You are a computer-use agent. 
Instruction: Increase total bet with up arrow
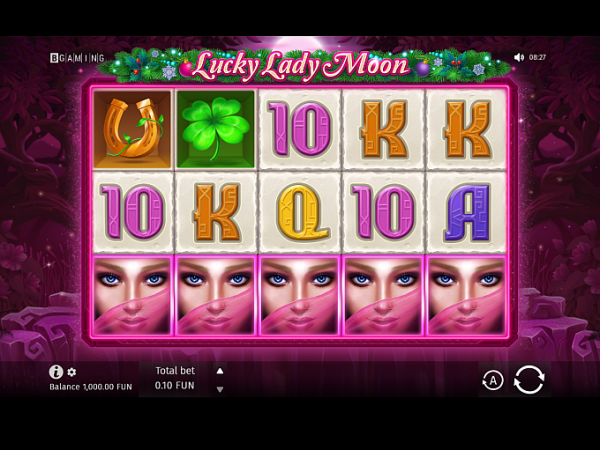tap(220, 371)
